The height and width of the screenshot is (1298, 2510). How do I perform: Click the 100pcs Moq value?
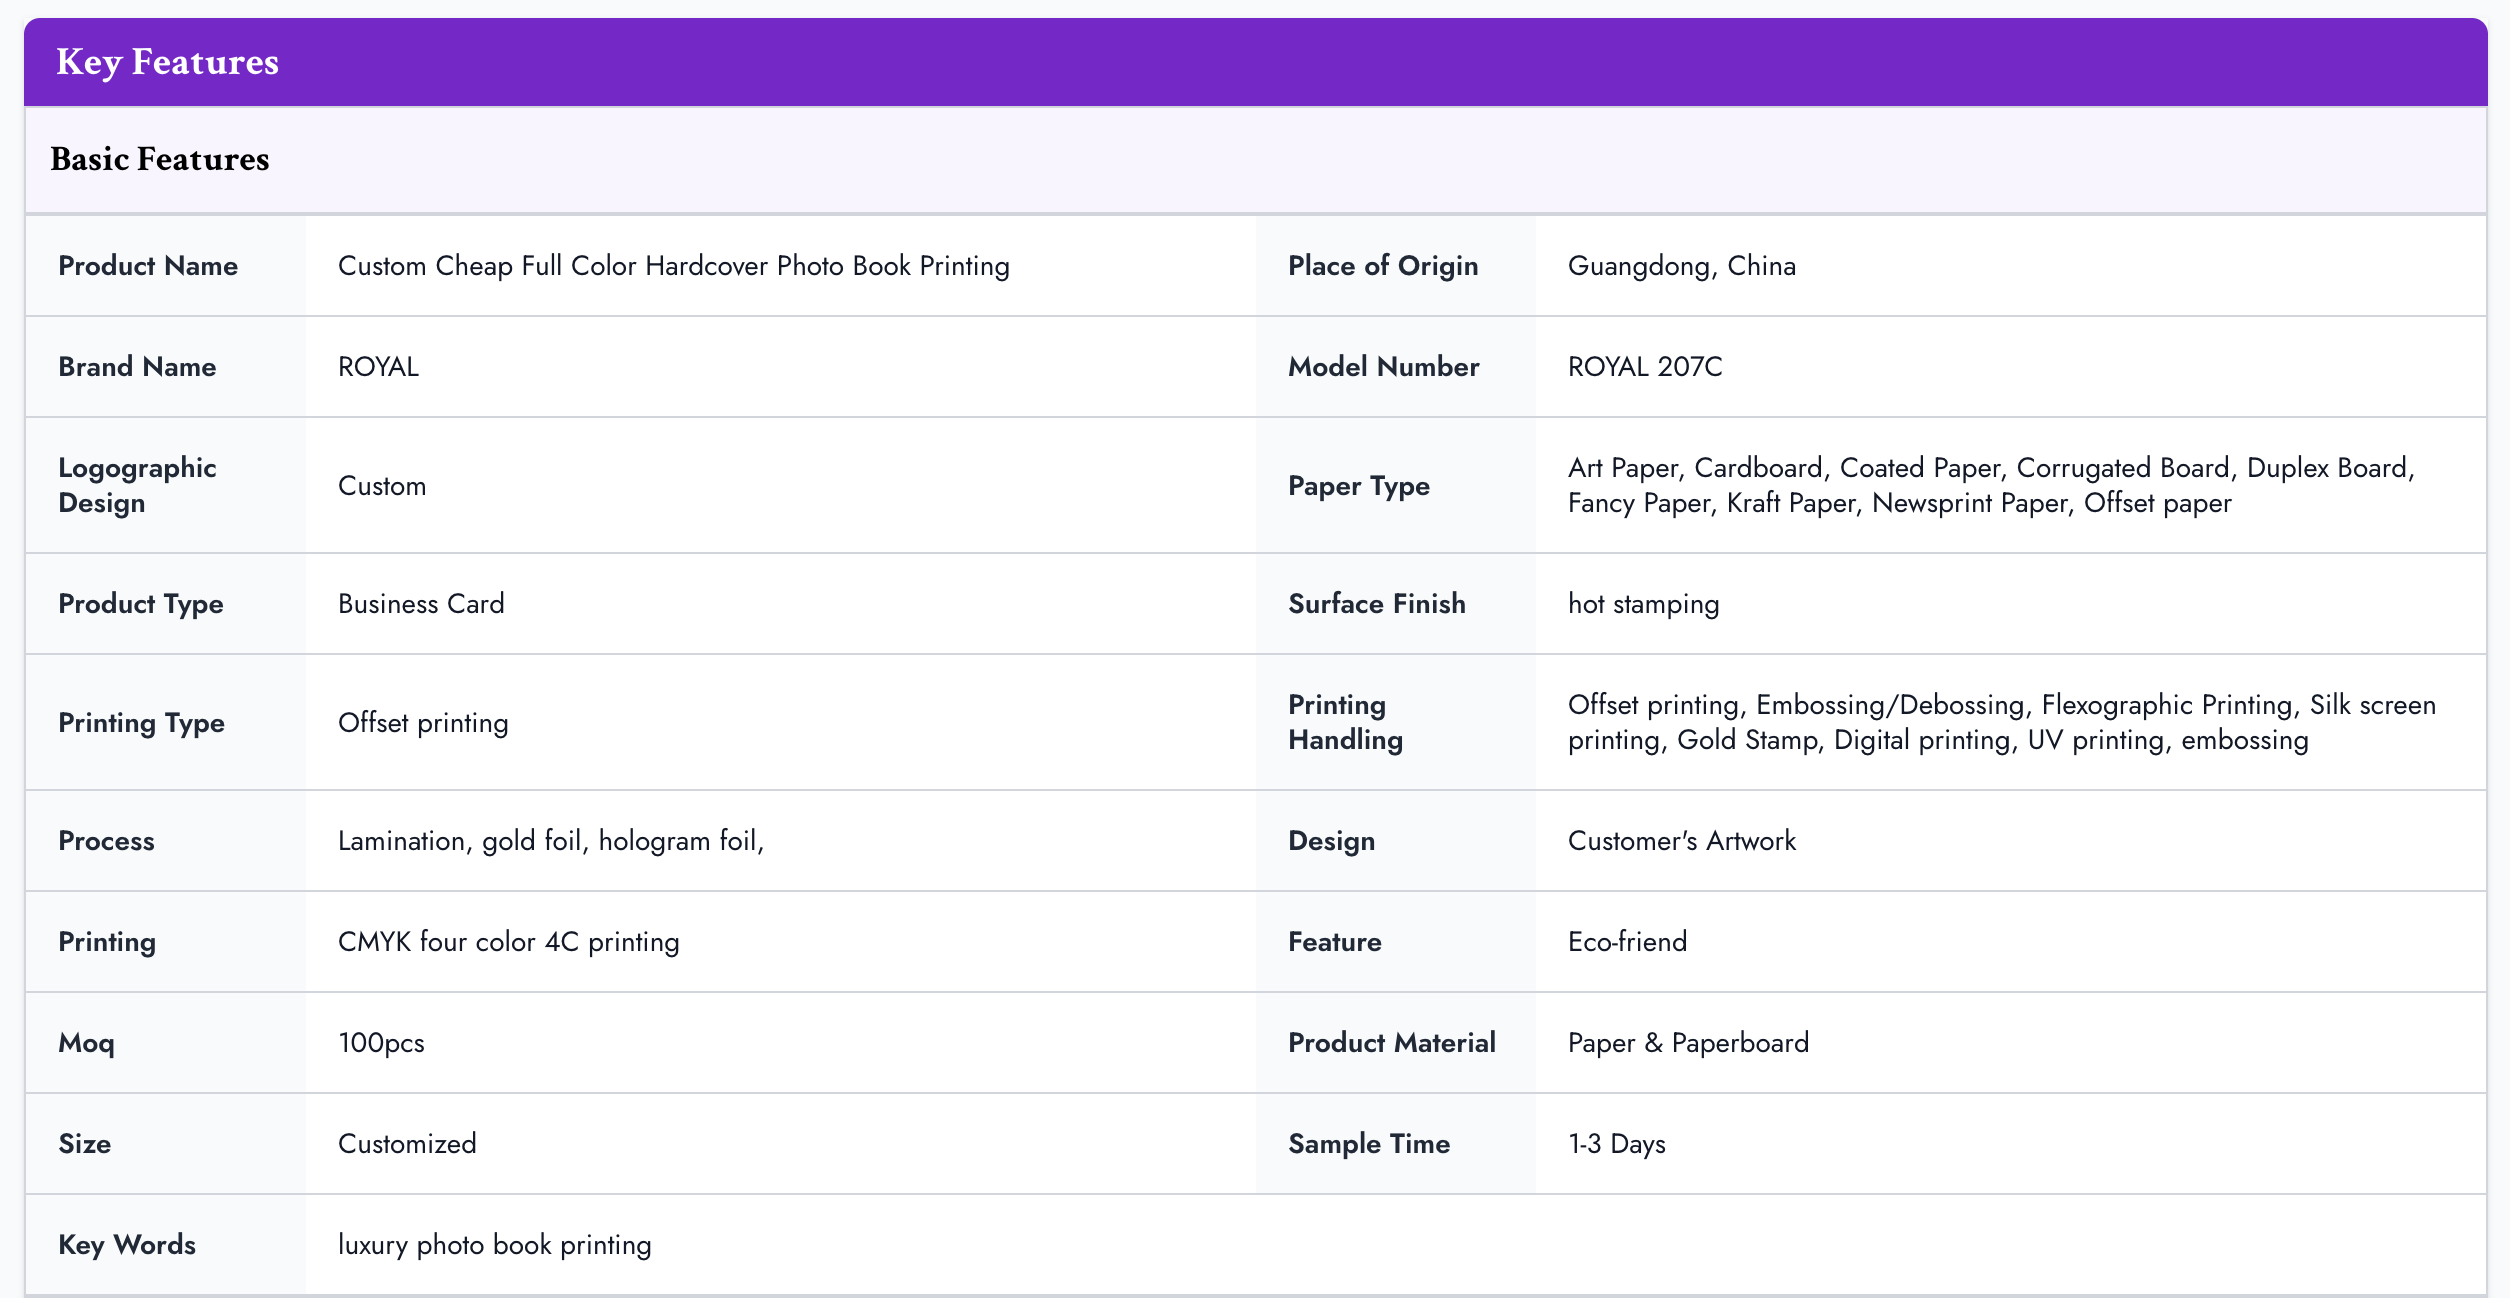pyautogui.click(x=381, y=1043)
